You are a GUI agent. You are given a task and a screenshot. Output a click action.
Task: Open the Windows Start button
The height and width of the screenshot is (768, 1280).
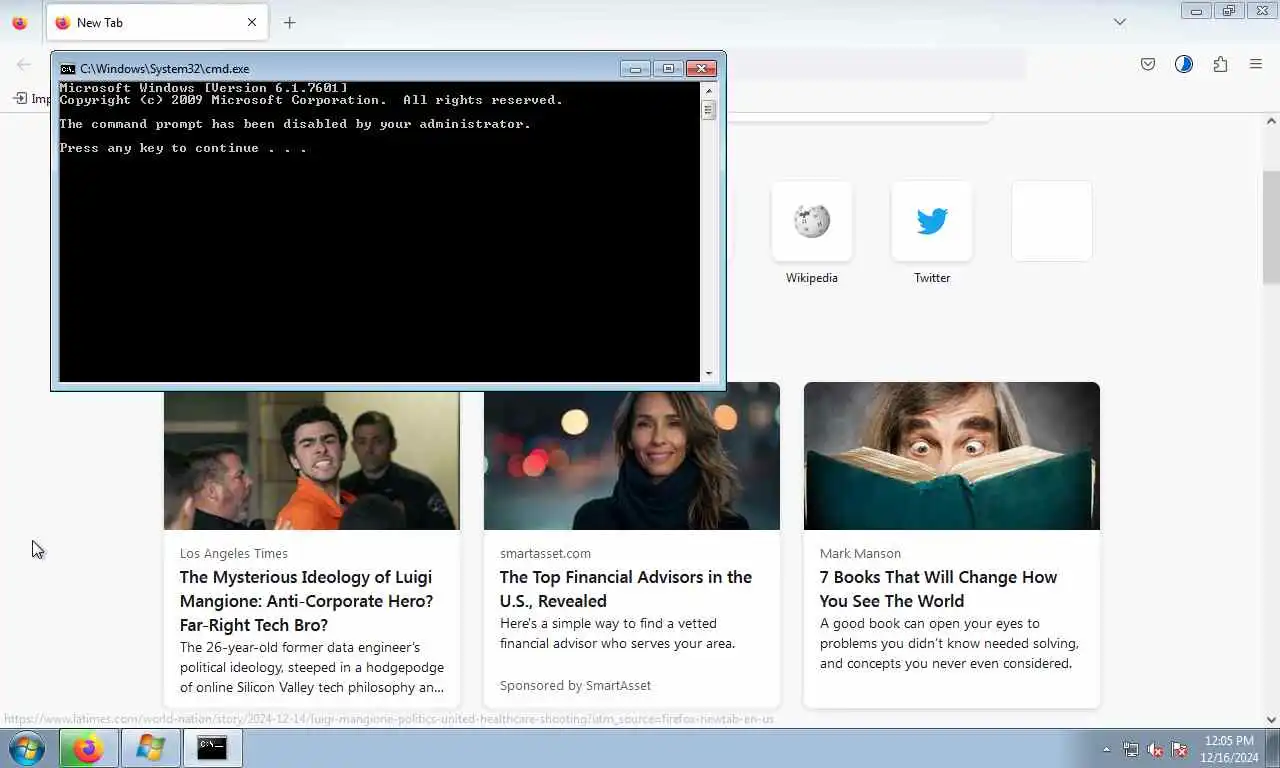(x=27, y=748)
